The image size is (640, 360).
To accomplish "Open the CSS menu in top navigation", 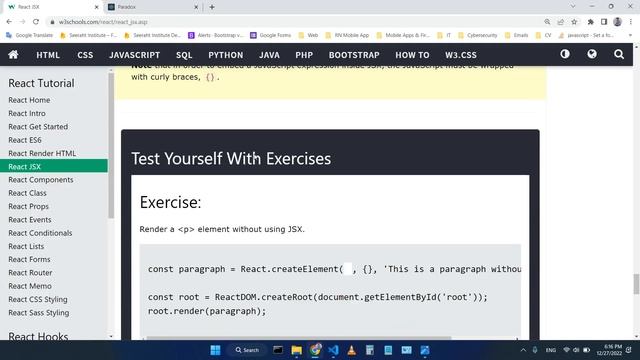I will pos(85,55).
